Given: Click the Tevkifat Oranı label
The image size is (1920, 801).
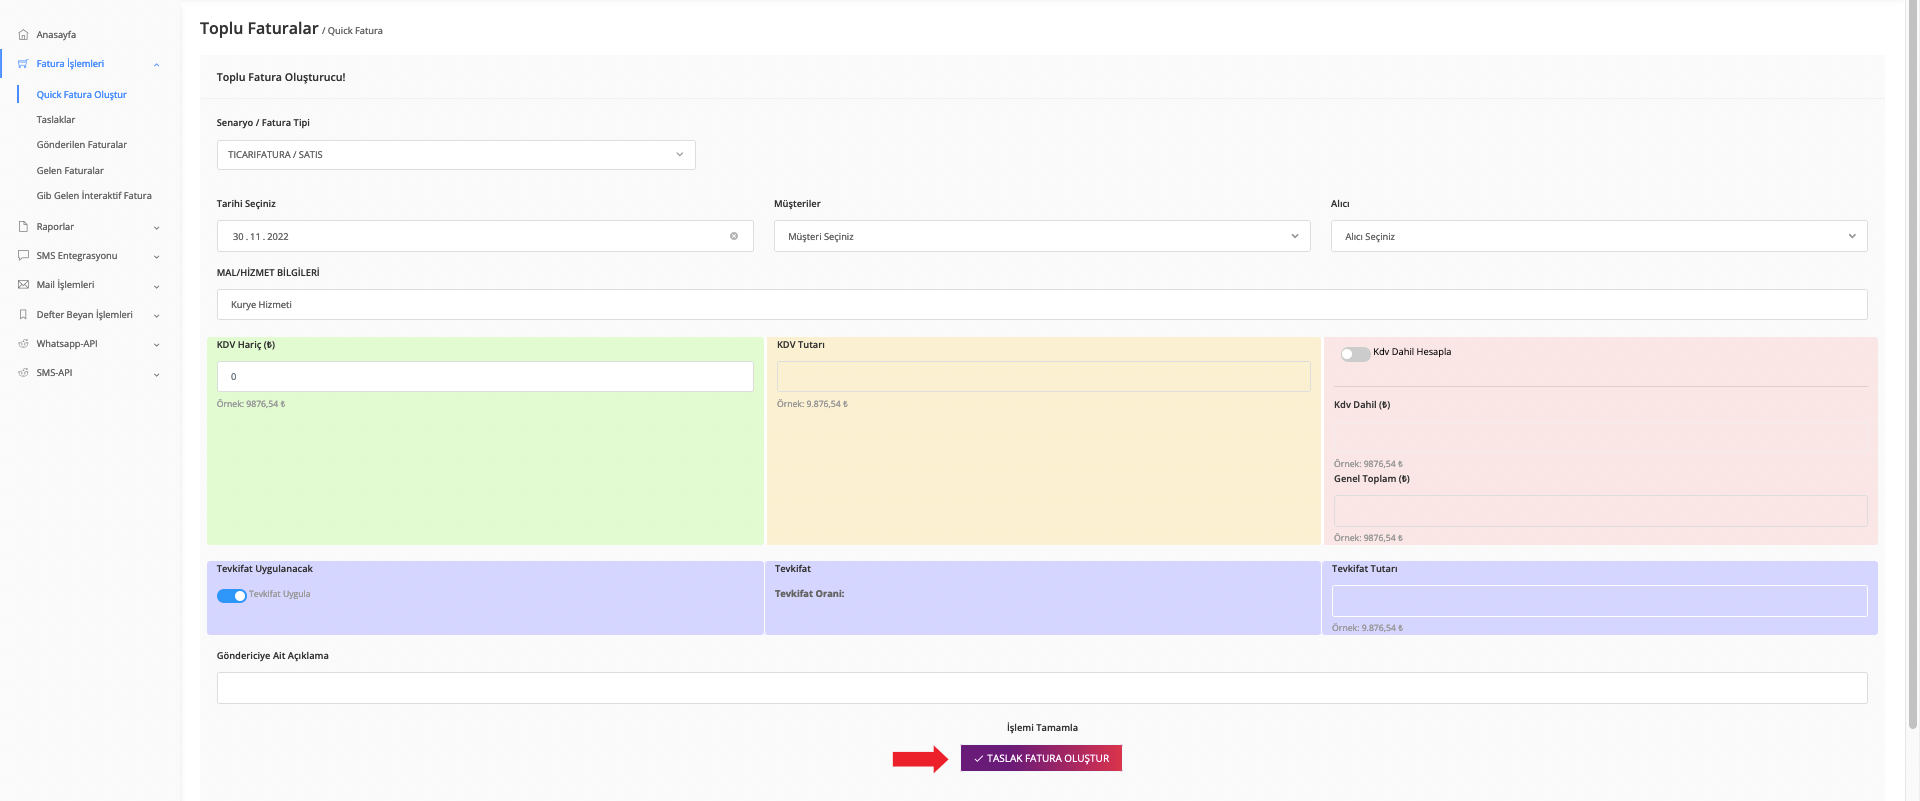Looking at the screenshot, I should (x=809, y=594).
